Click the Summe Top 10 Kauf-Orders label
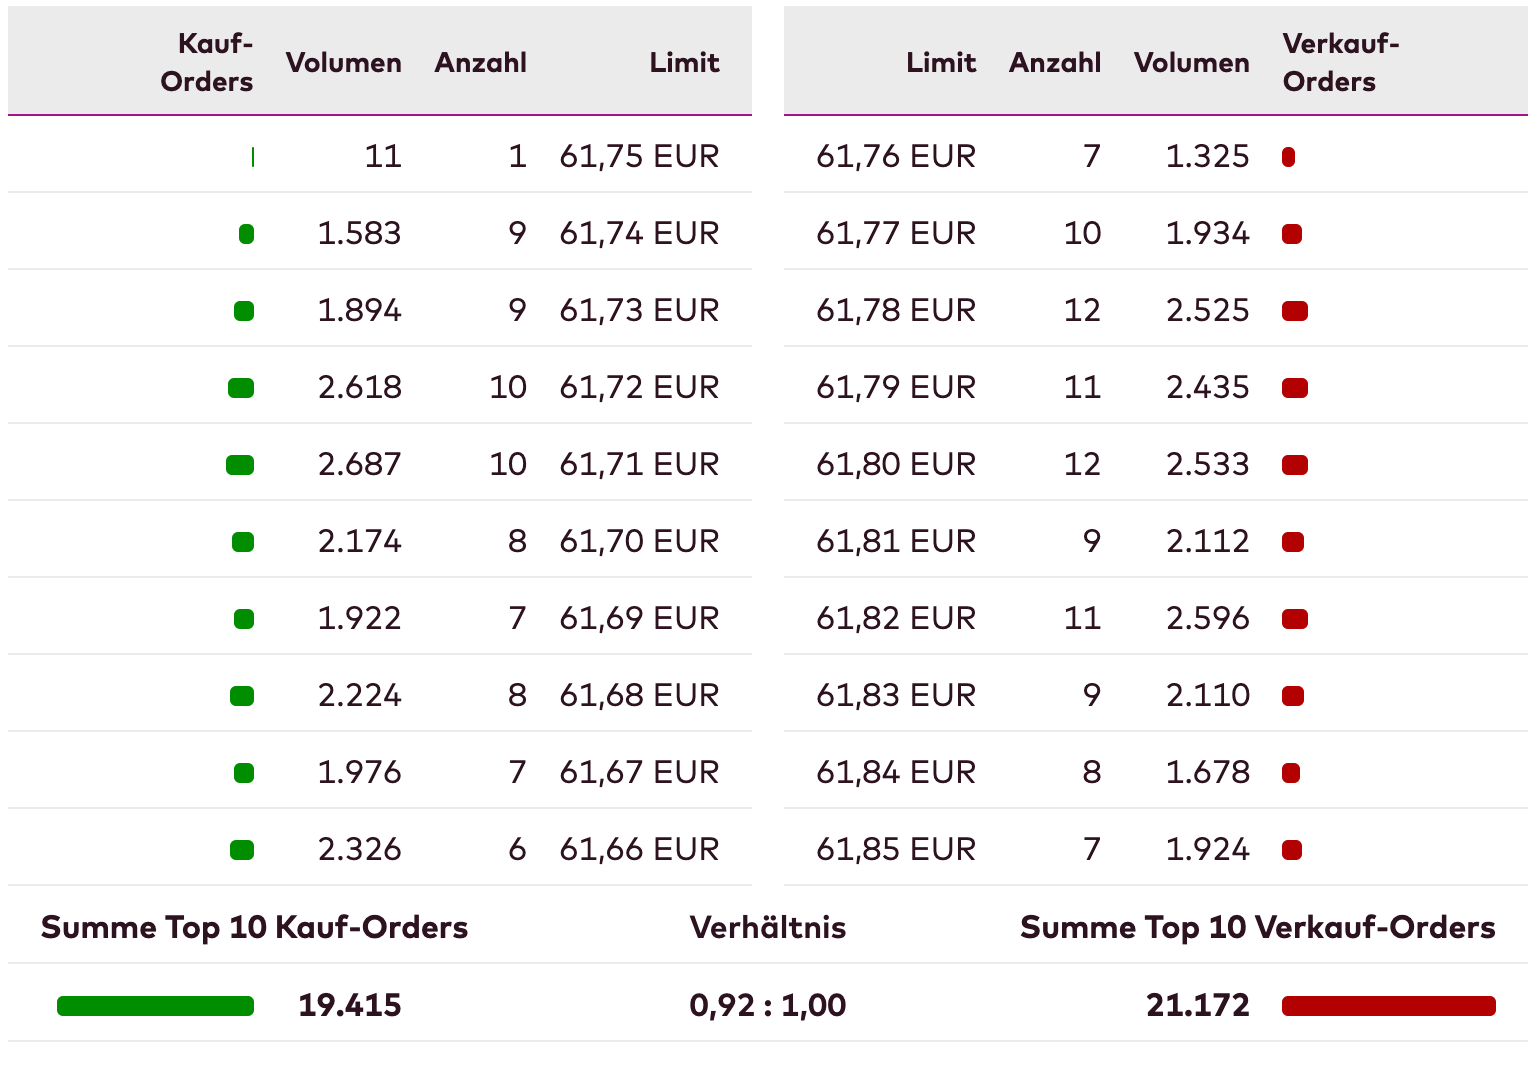Screen dimensions: 1540x1086 [x=254, y=928]
